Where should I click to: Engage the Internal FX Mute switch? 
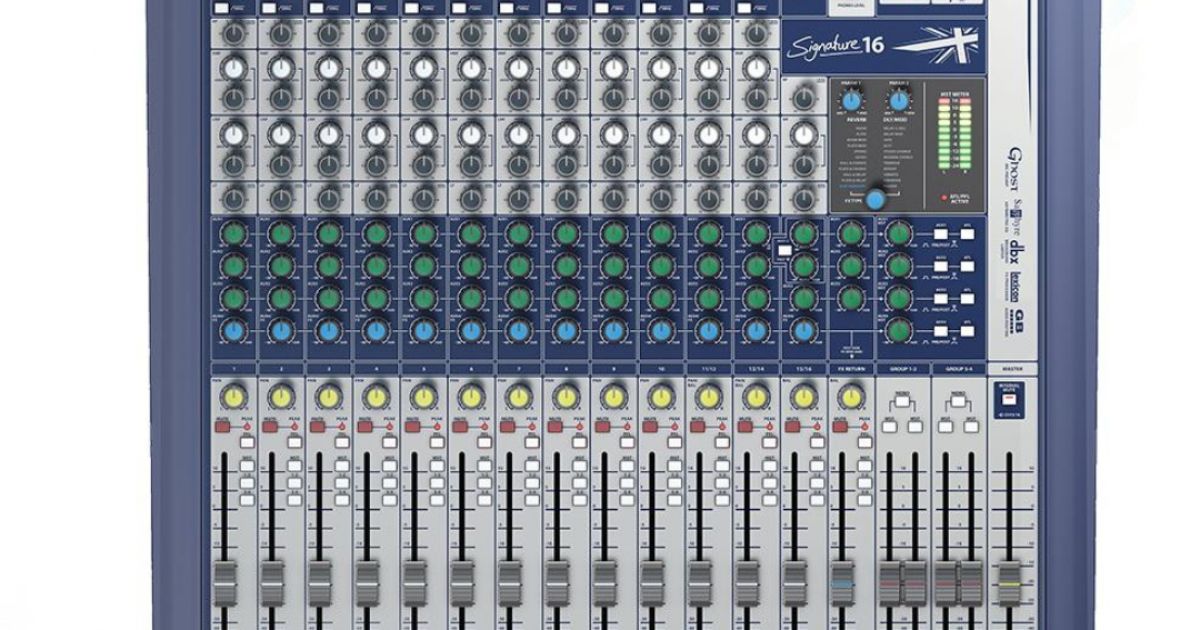coord(1007,399)
